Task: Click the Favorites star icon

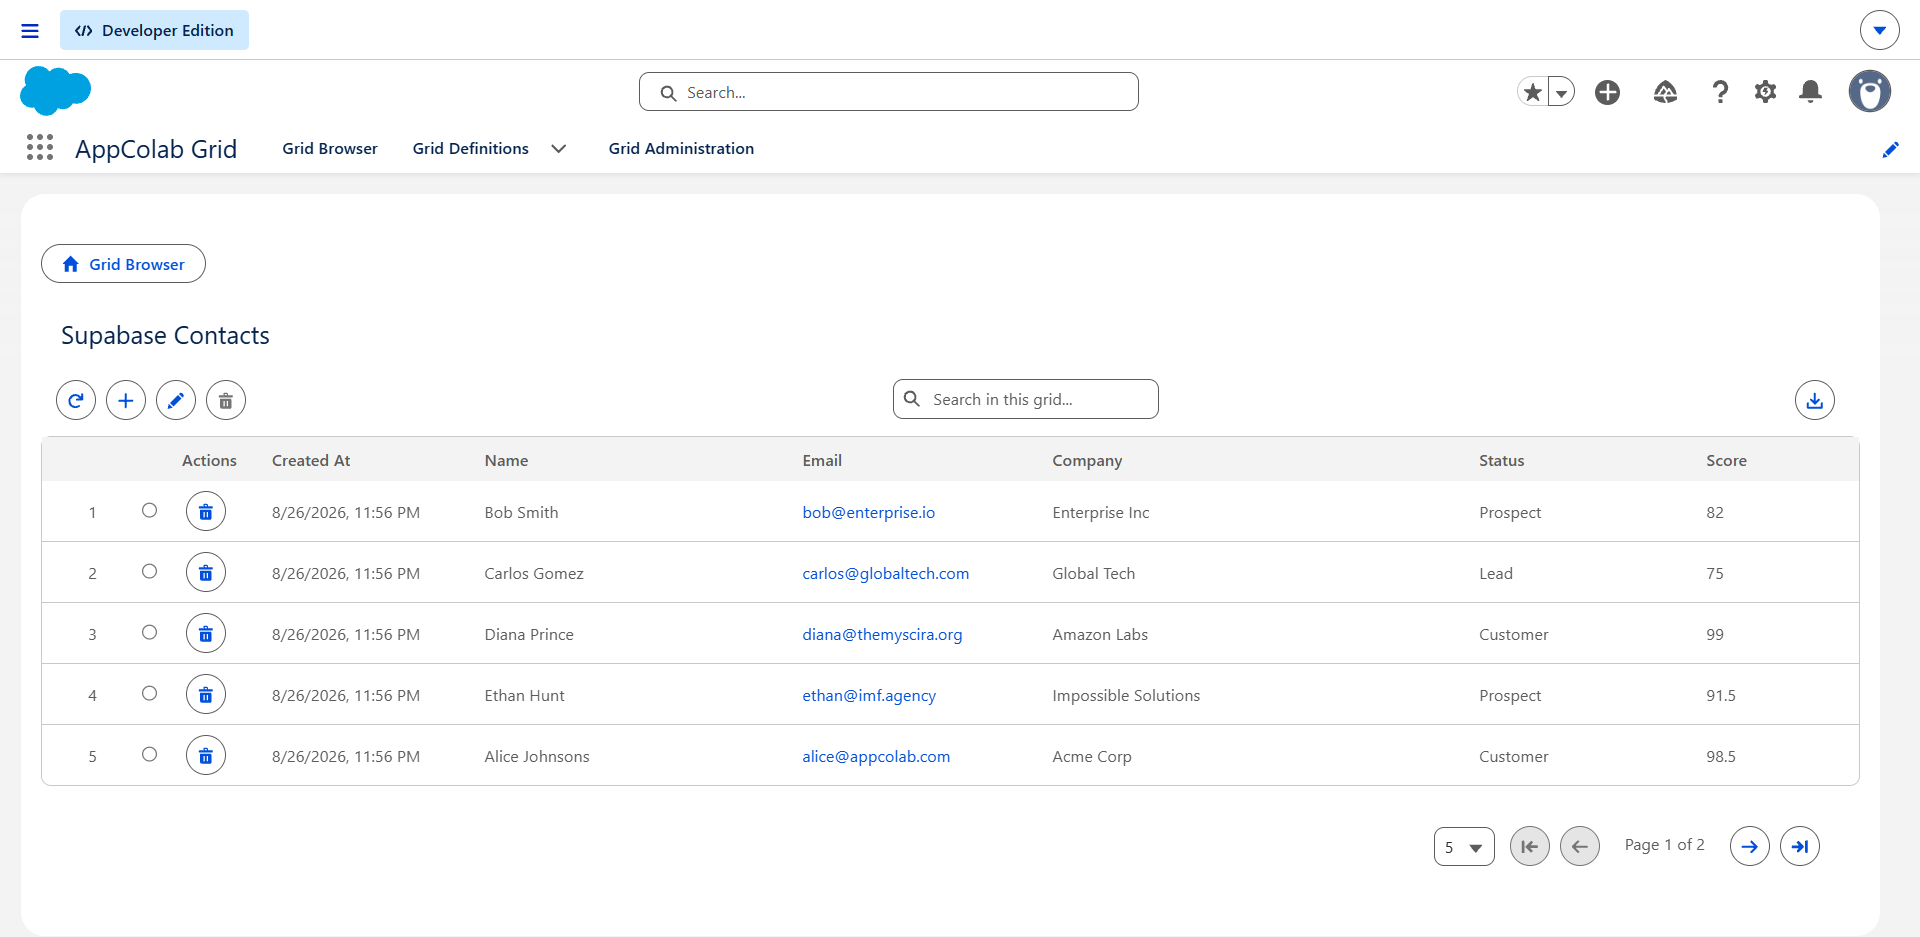Action: pyautogui.click(x=1532, y=92)
